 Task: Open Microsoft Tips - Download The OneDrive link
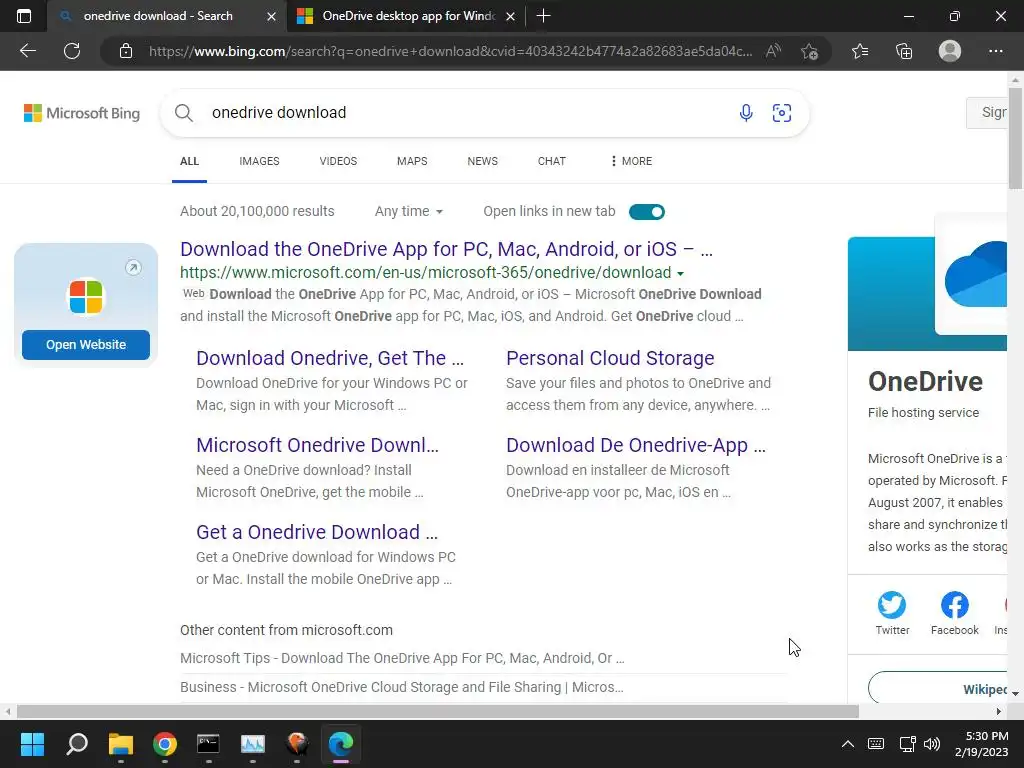402,658
